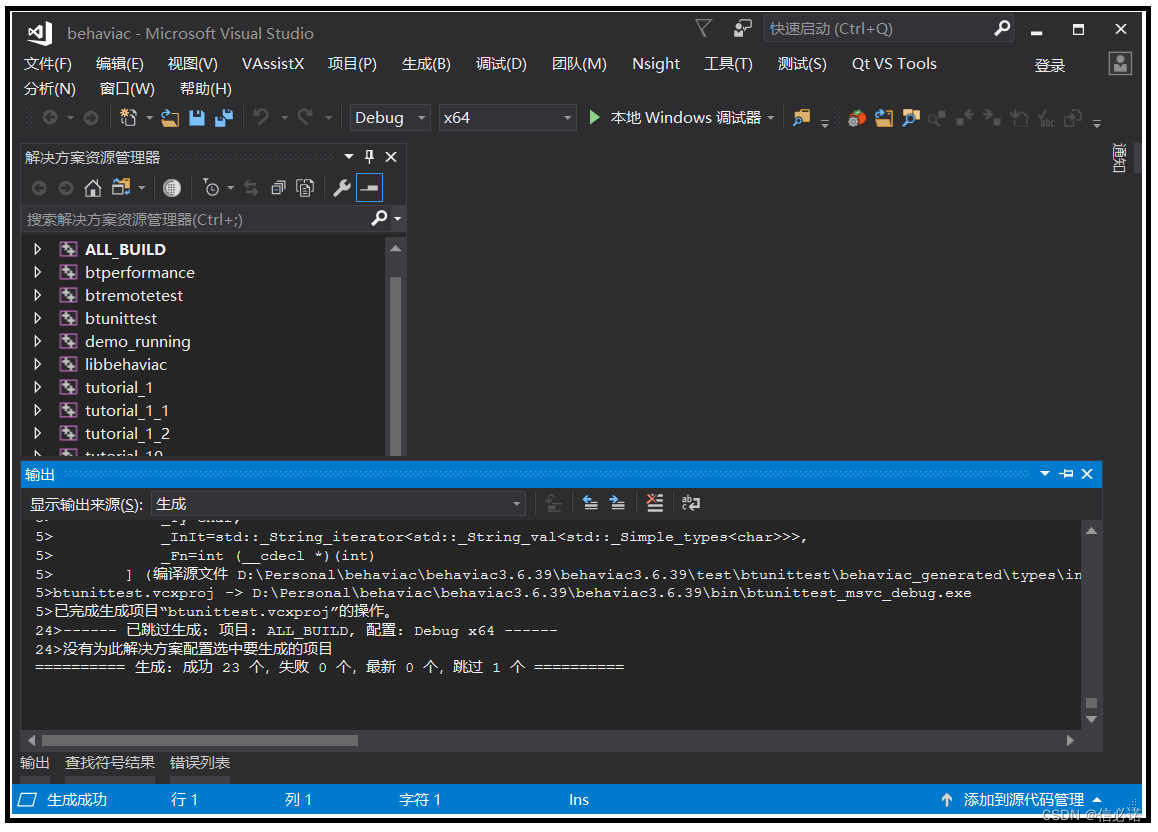Click the Save icon in toolbar
The image size is (1158, 832).
coord(197,118)
